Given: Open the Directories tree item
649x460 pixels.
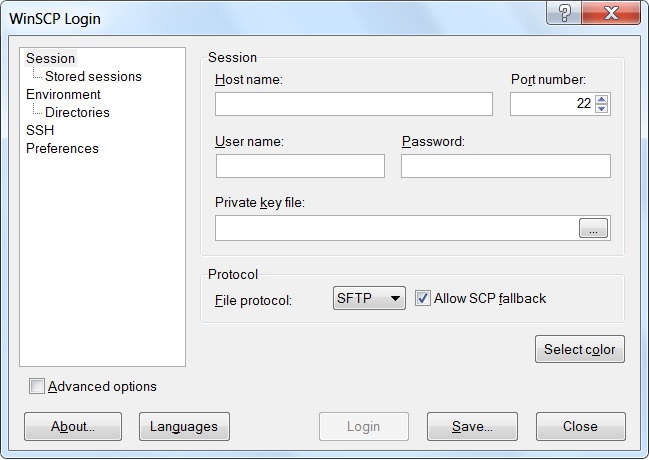Looking at the screenshot, I should pyautogui.click(x=77, y=113).
